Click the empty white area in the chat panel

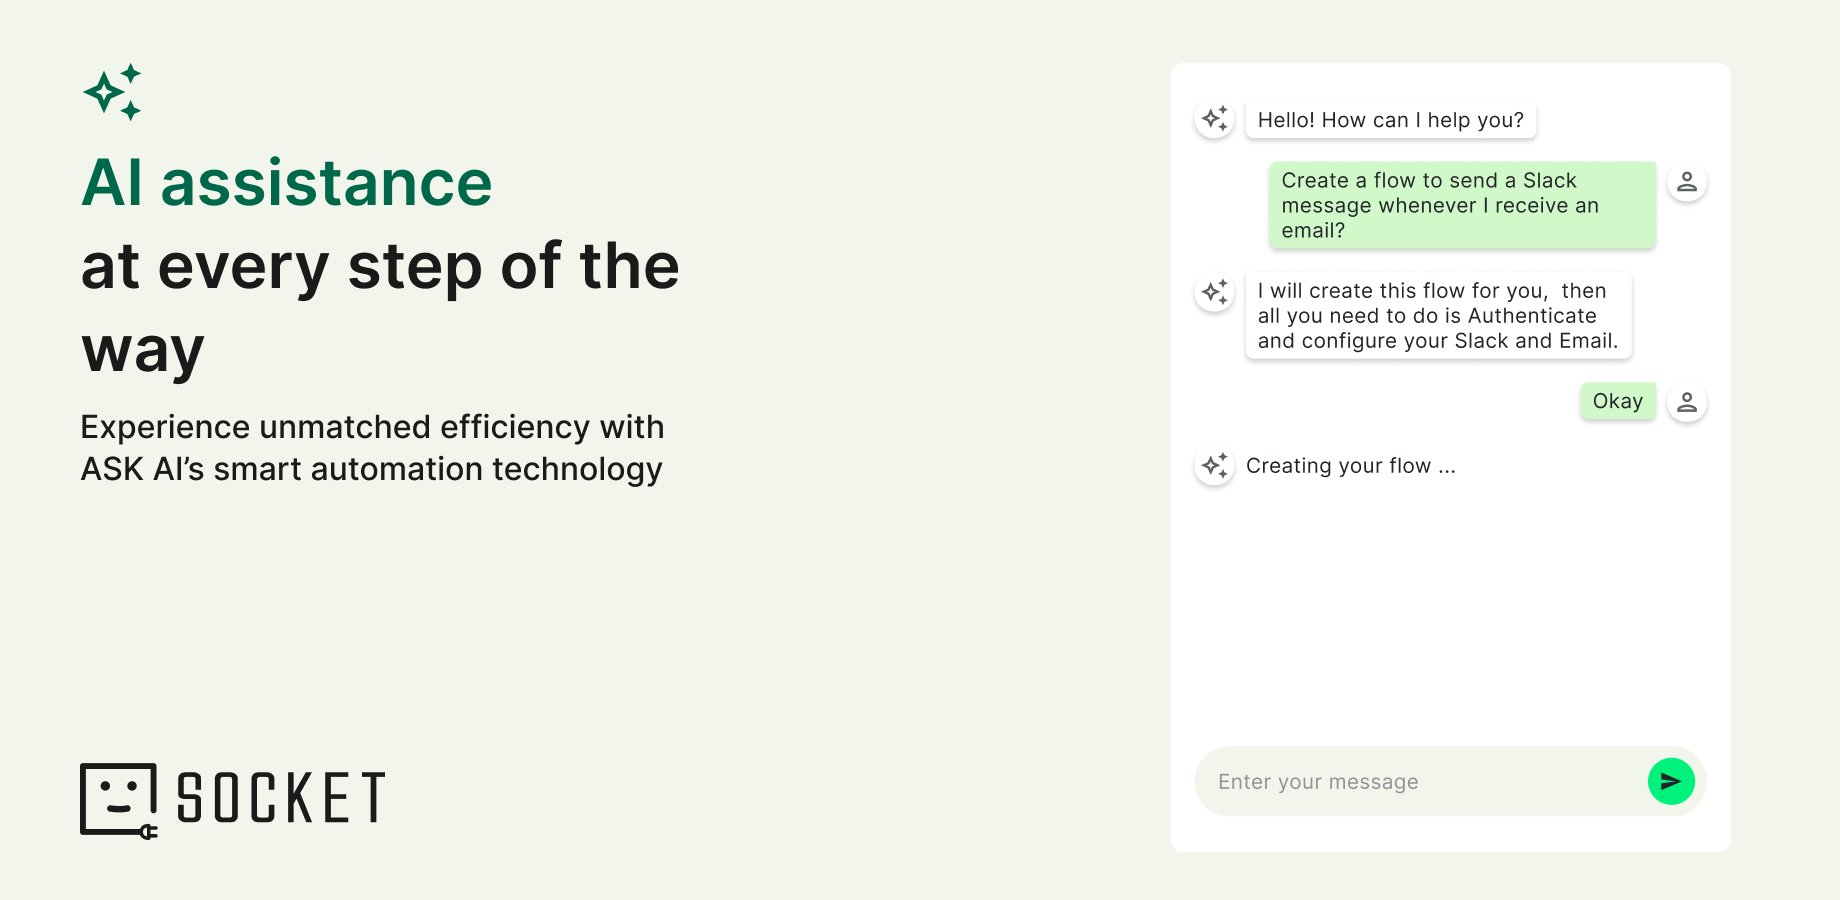click(1450, 620)
